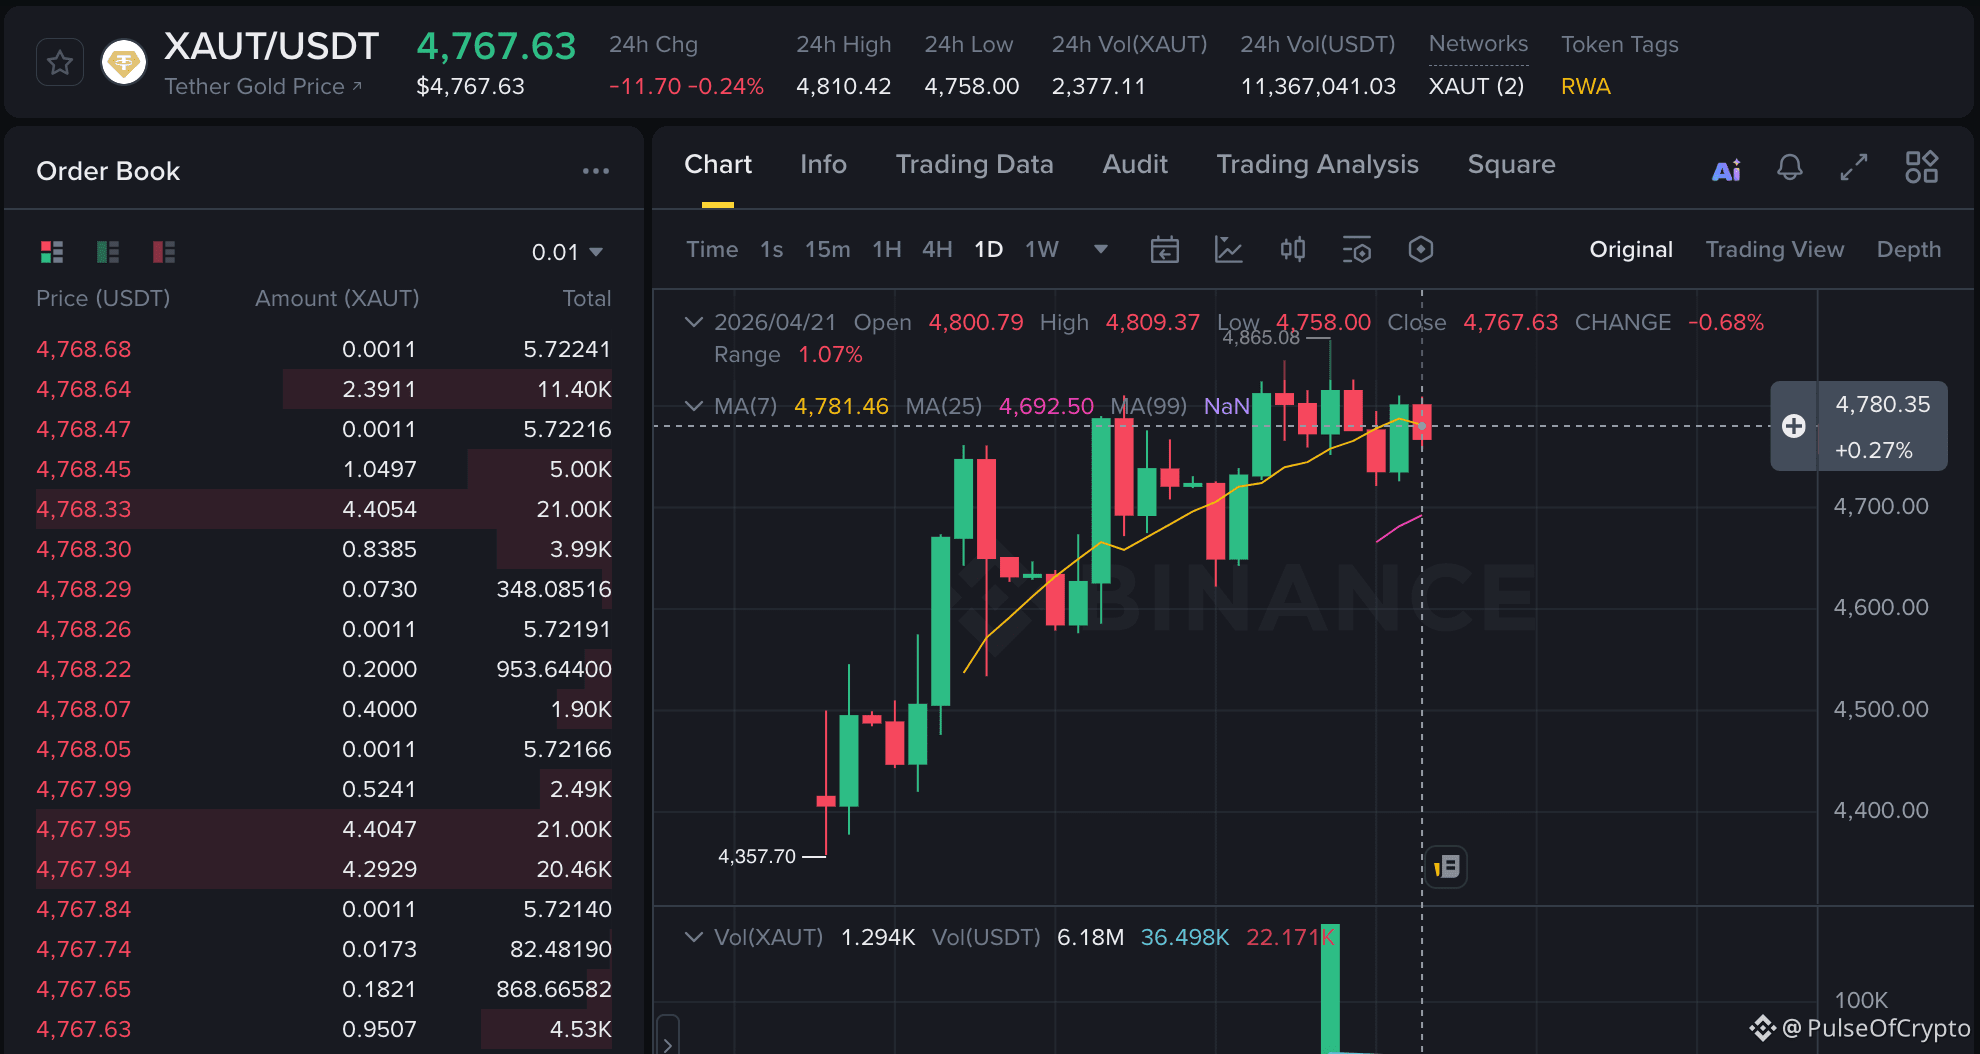1980x1054 pixels.
Task: Click total 953.64400 in order book
Action: pyautogui.click(x=554, y=669)
